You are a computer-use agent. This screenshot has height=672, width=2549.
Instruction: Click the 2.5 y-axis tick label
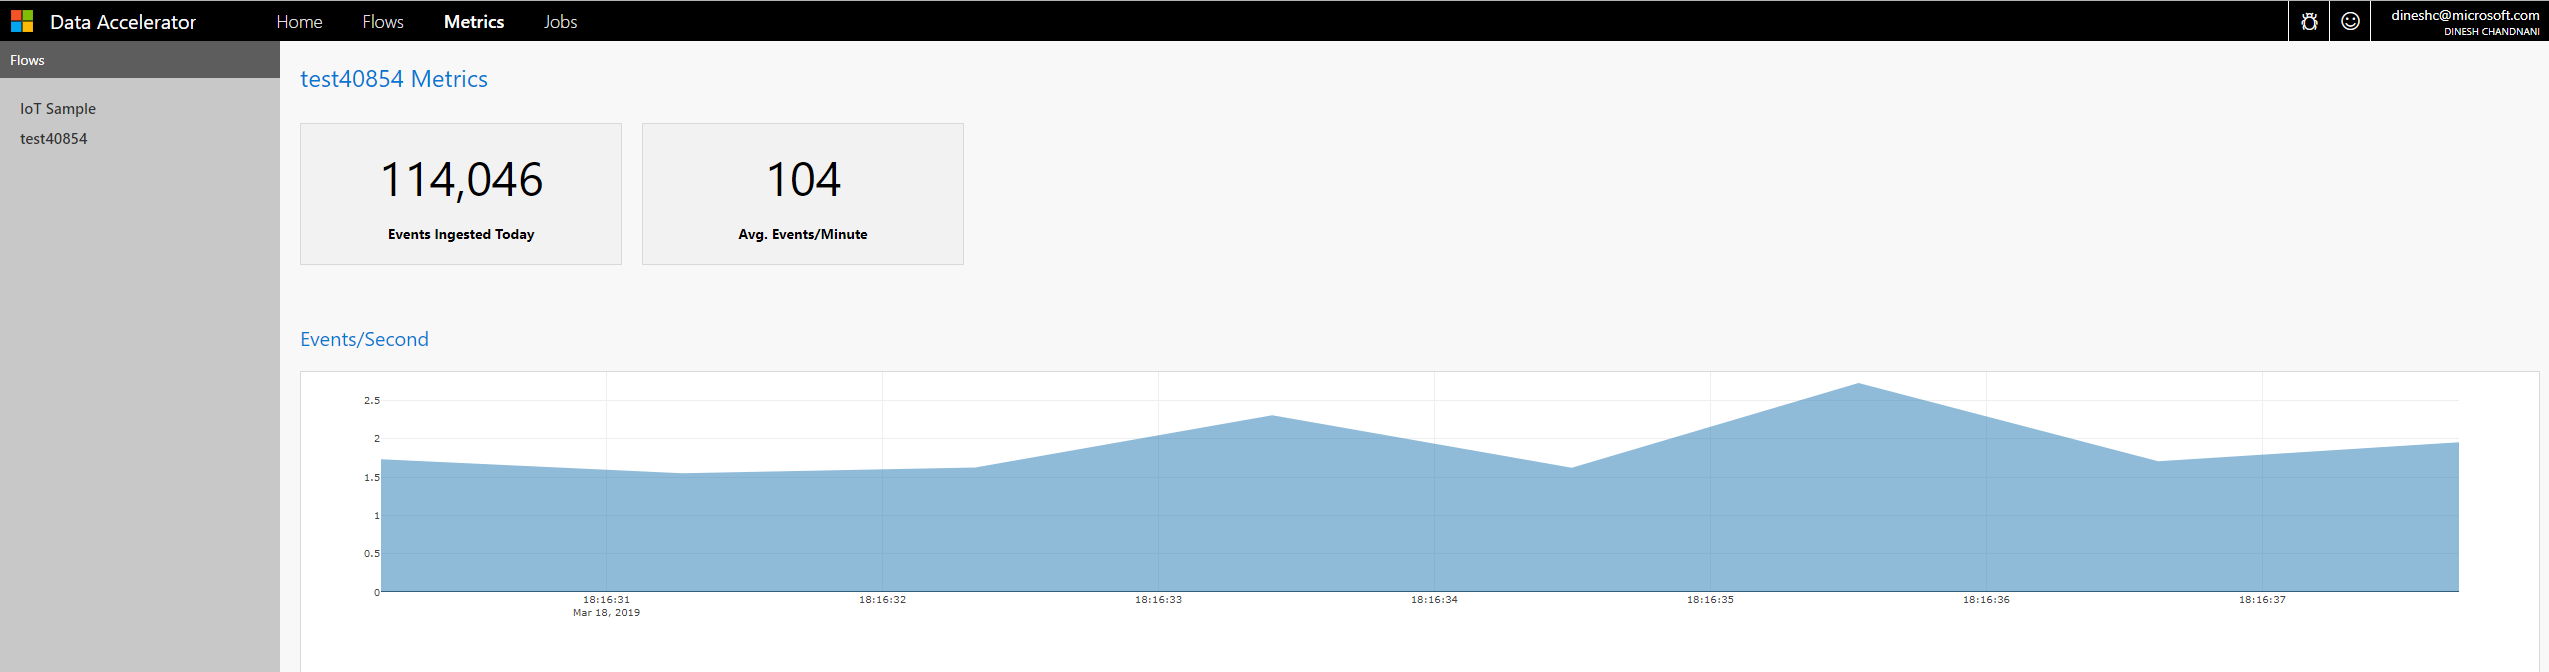pyautogui.click(x=371, y=401)
